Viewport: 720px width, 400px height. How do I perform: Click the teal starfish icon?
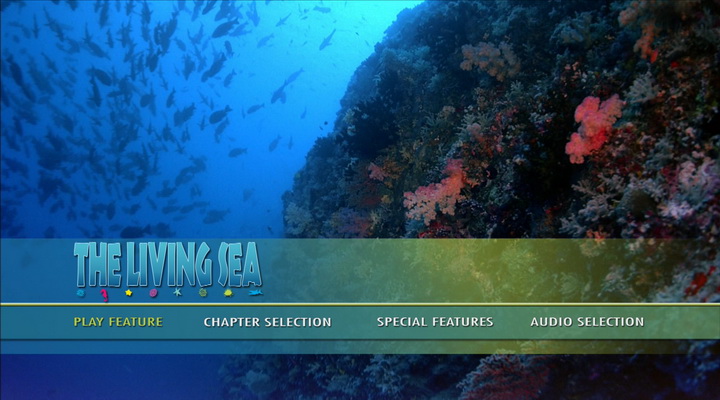tap(177, 292)
